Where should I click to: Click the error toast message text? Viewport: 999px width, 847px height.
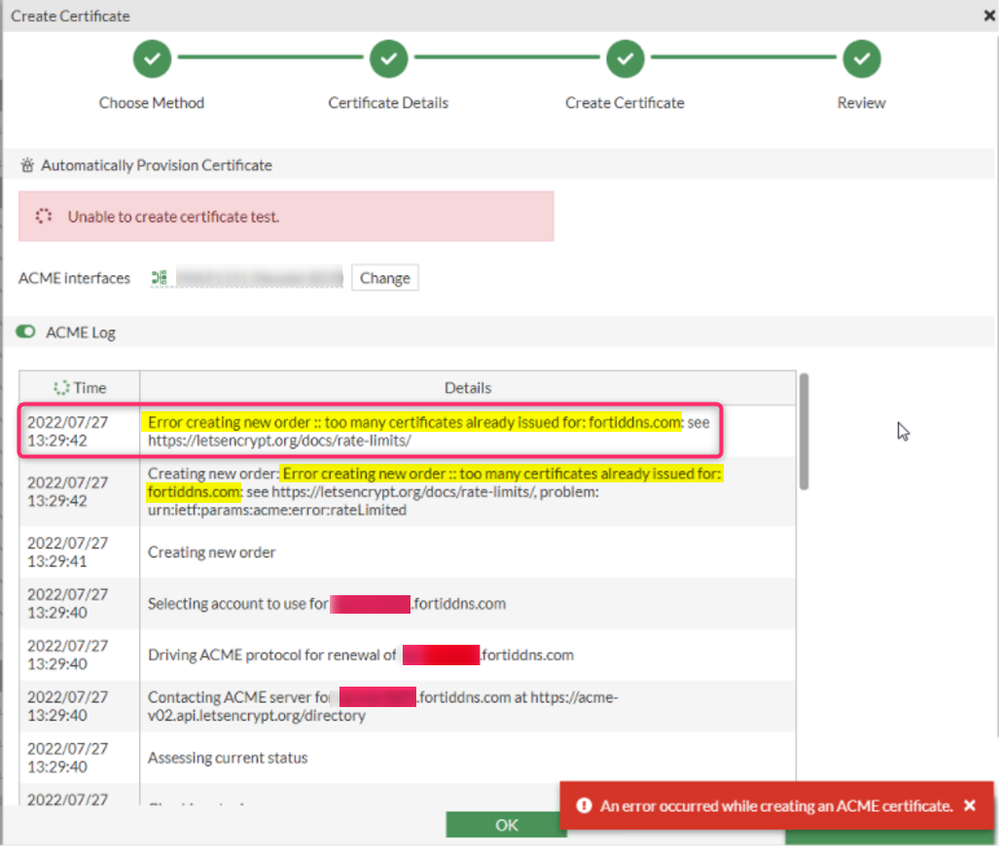point(776,806)
